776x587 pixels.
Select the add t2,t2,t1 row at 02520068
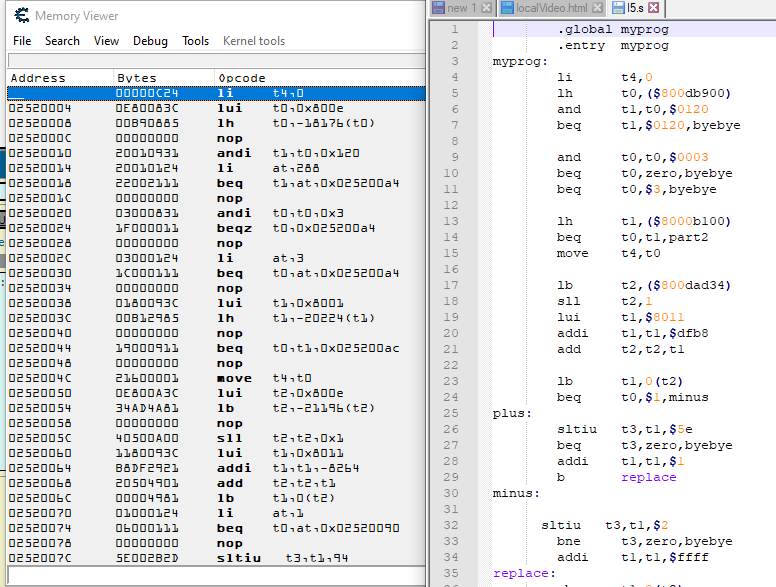point(216,483)
